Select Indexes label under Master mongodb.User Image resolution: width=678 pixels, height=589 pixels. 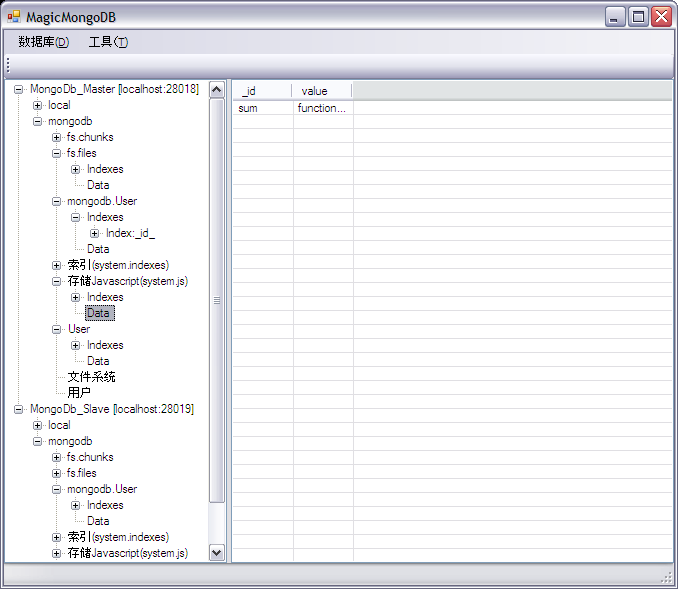coord(105,217)
